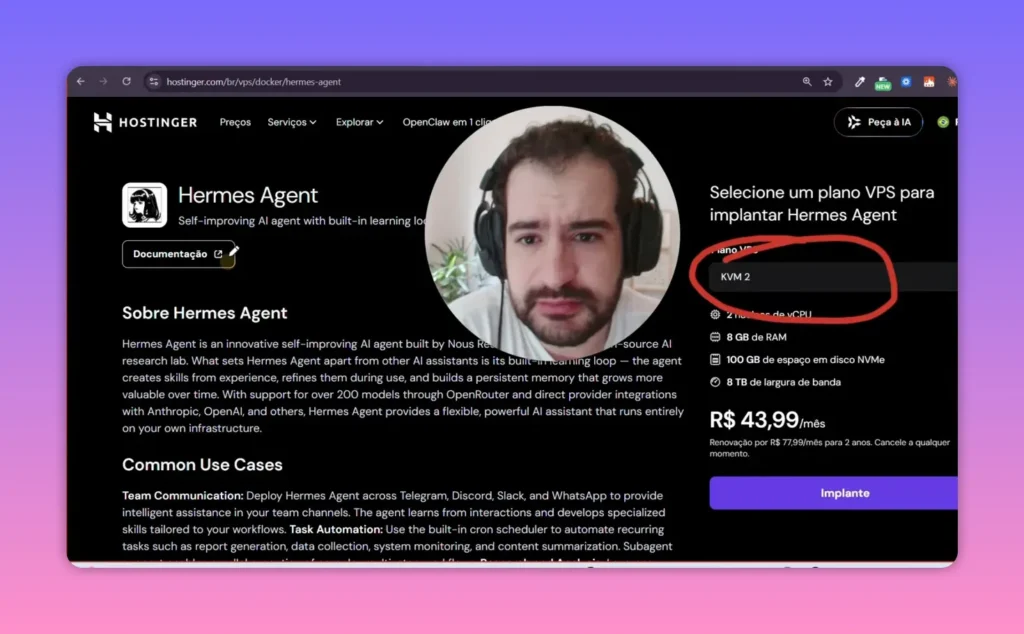Click Selecione um plano VPS heading
1024x634 pixels.
tap(822, 204)
